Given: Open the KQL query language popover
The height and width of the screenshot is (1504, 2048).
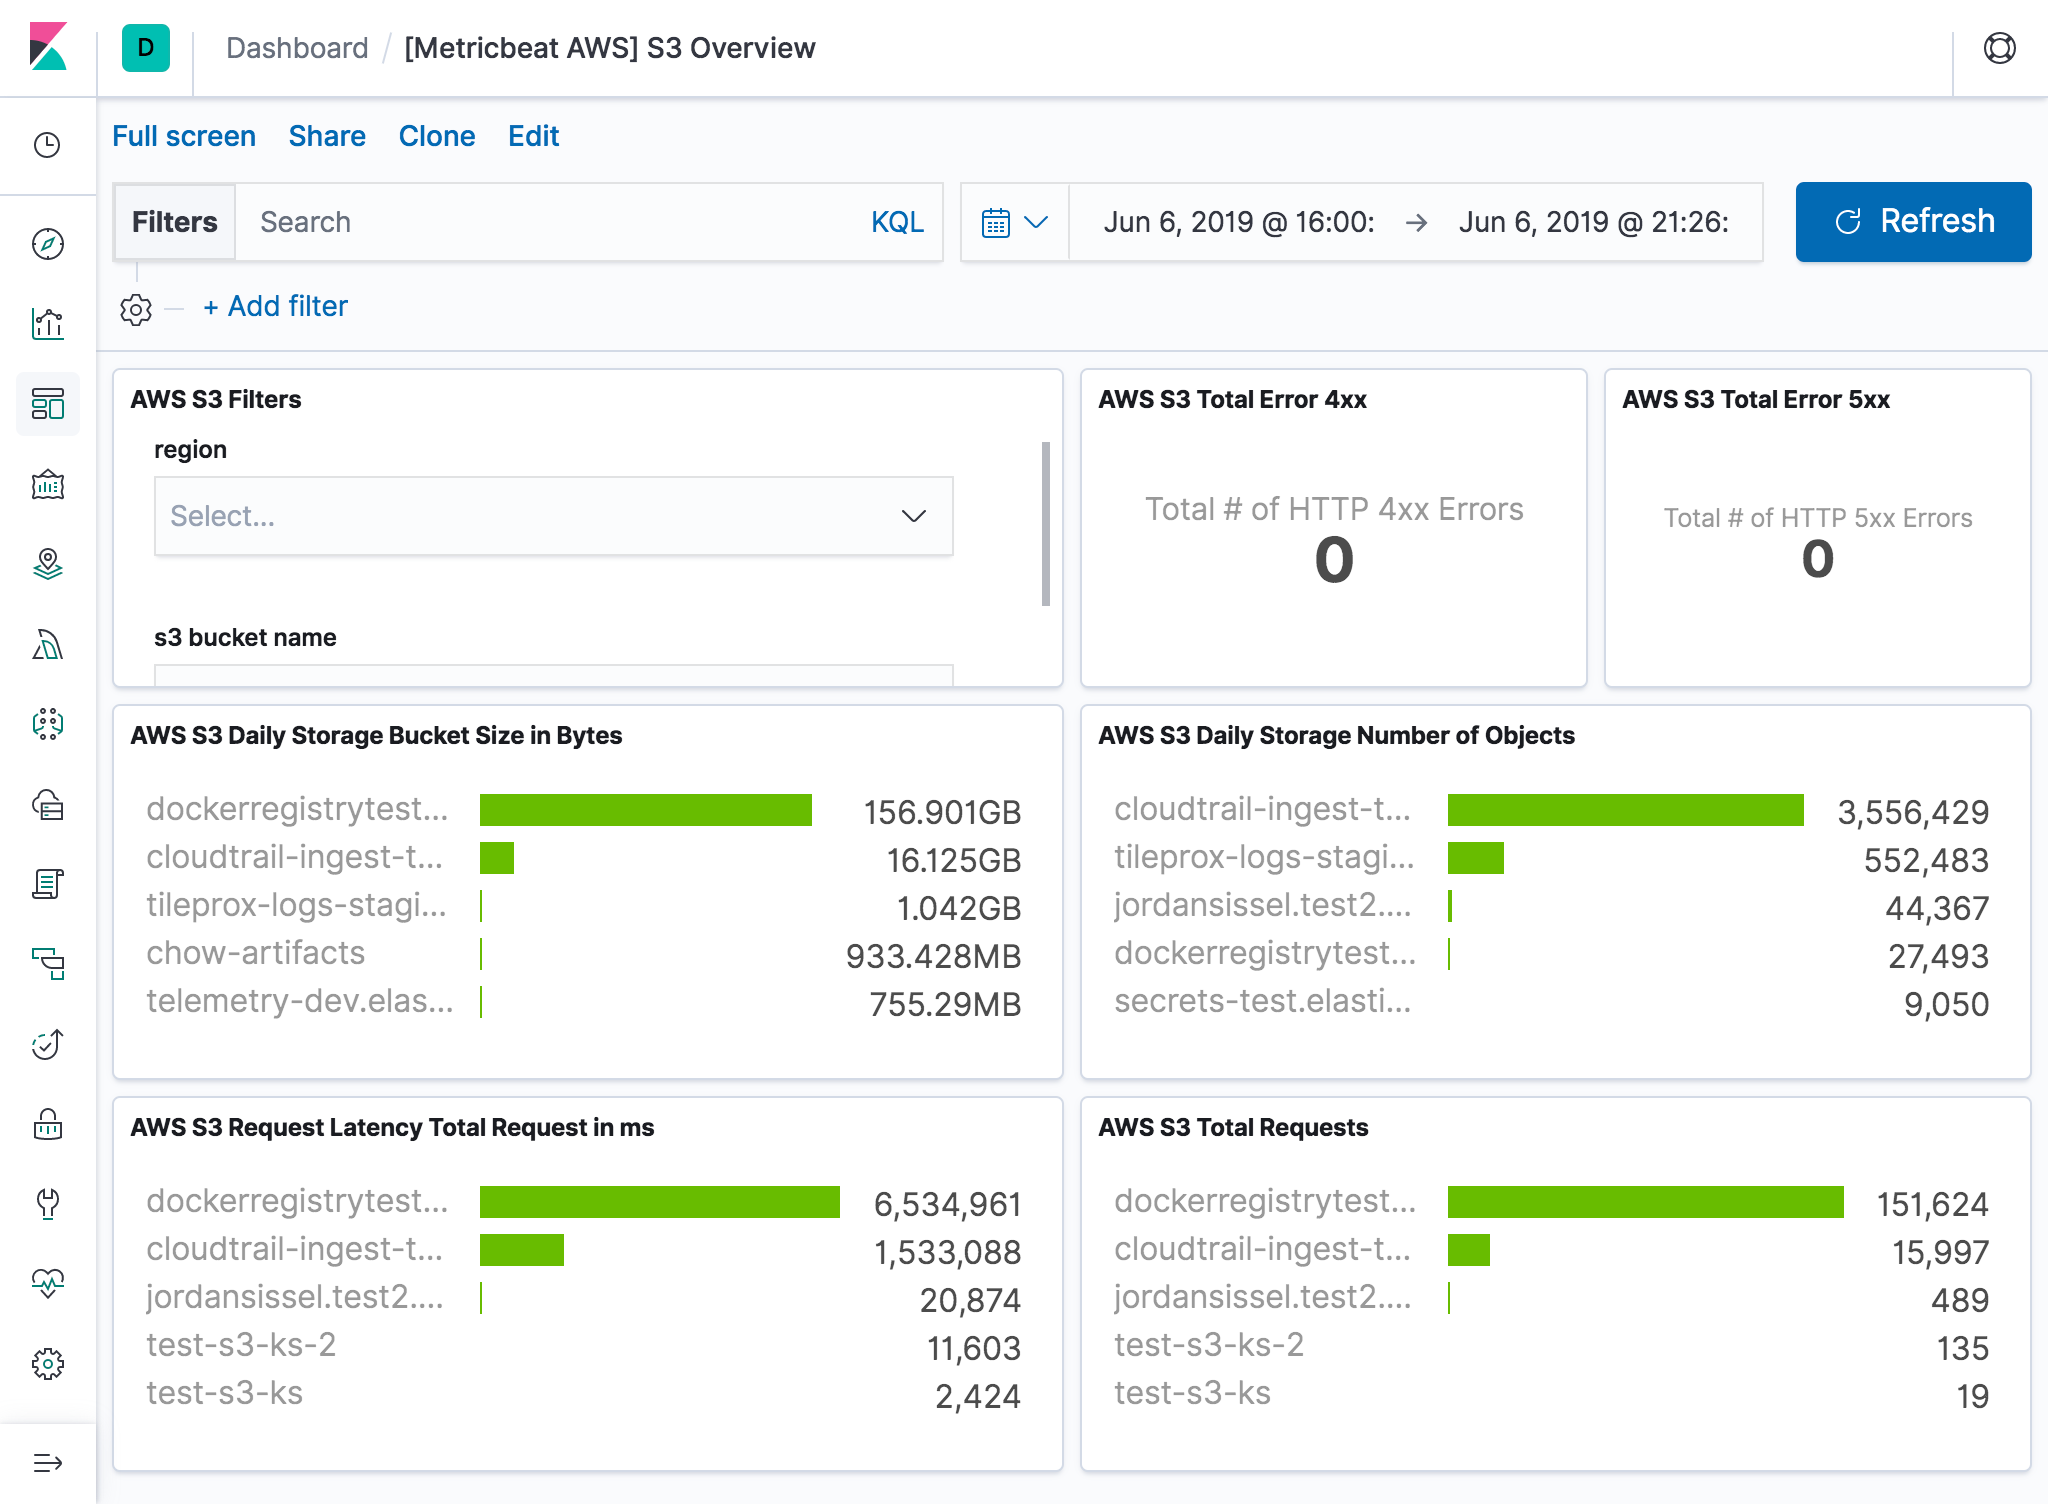Looking at the screenshot, I should click(x=897, y=222).
